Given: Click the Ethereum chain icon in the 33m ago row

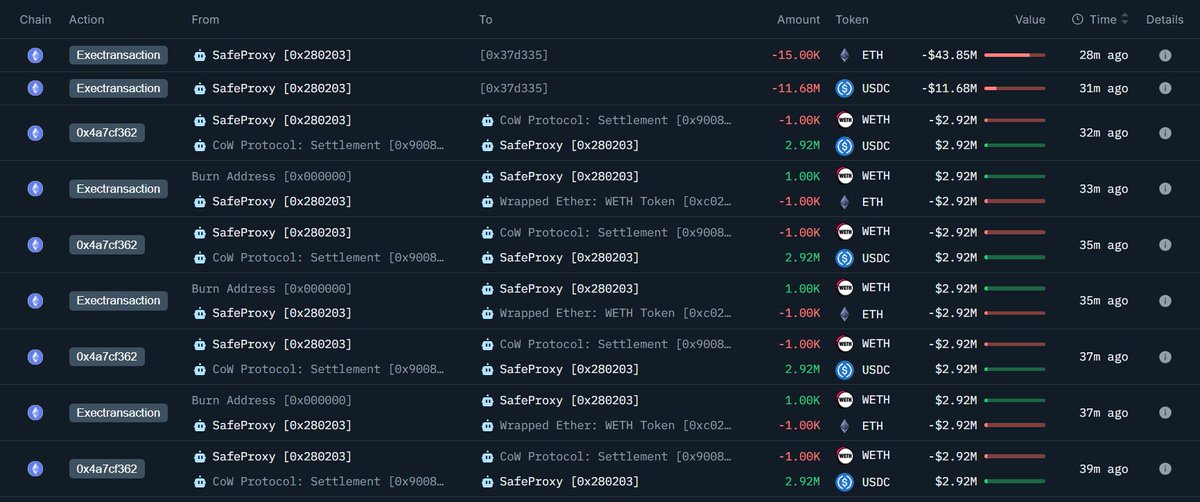Looking at the screenshot, I should click(35, 188).
